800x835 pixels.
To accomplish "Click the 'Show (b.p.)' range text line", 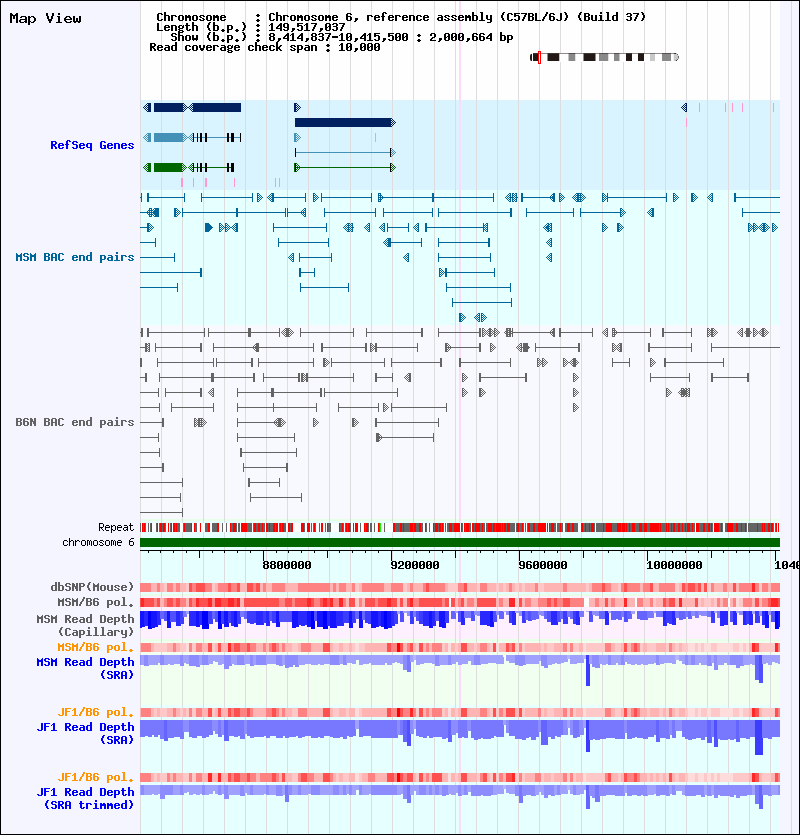I will click(x=342, y=37).
